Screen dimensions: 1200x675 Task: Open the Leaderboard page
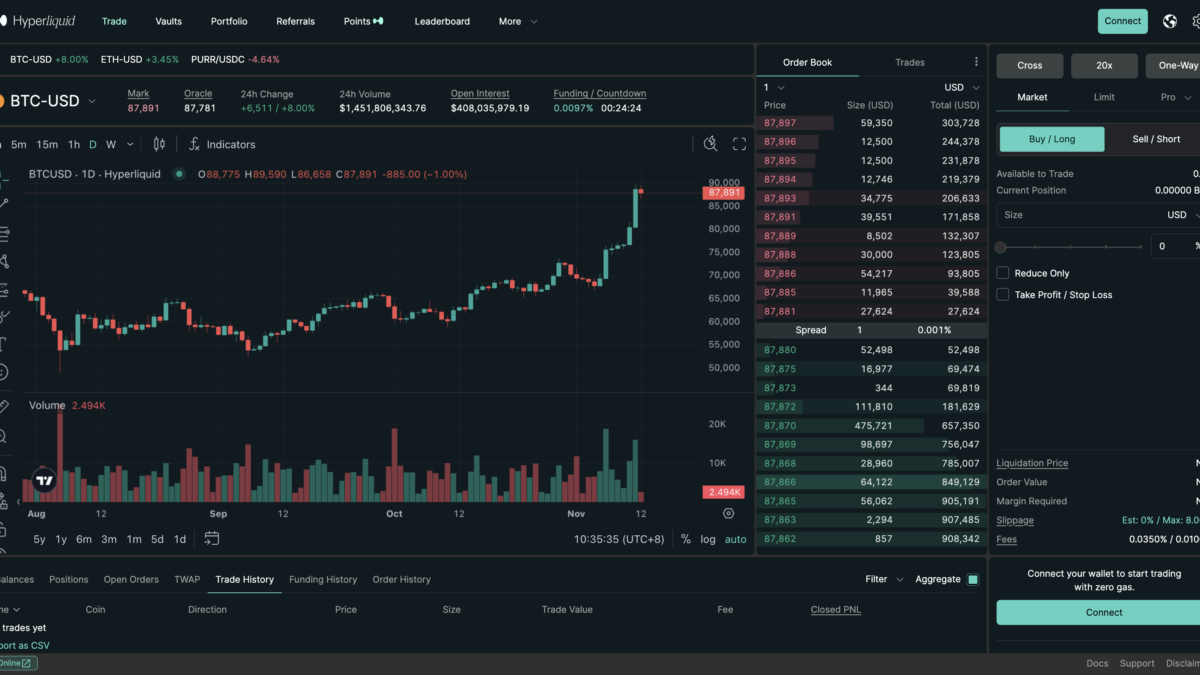click(x=442, y=21)
